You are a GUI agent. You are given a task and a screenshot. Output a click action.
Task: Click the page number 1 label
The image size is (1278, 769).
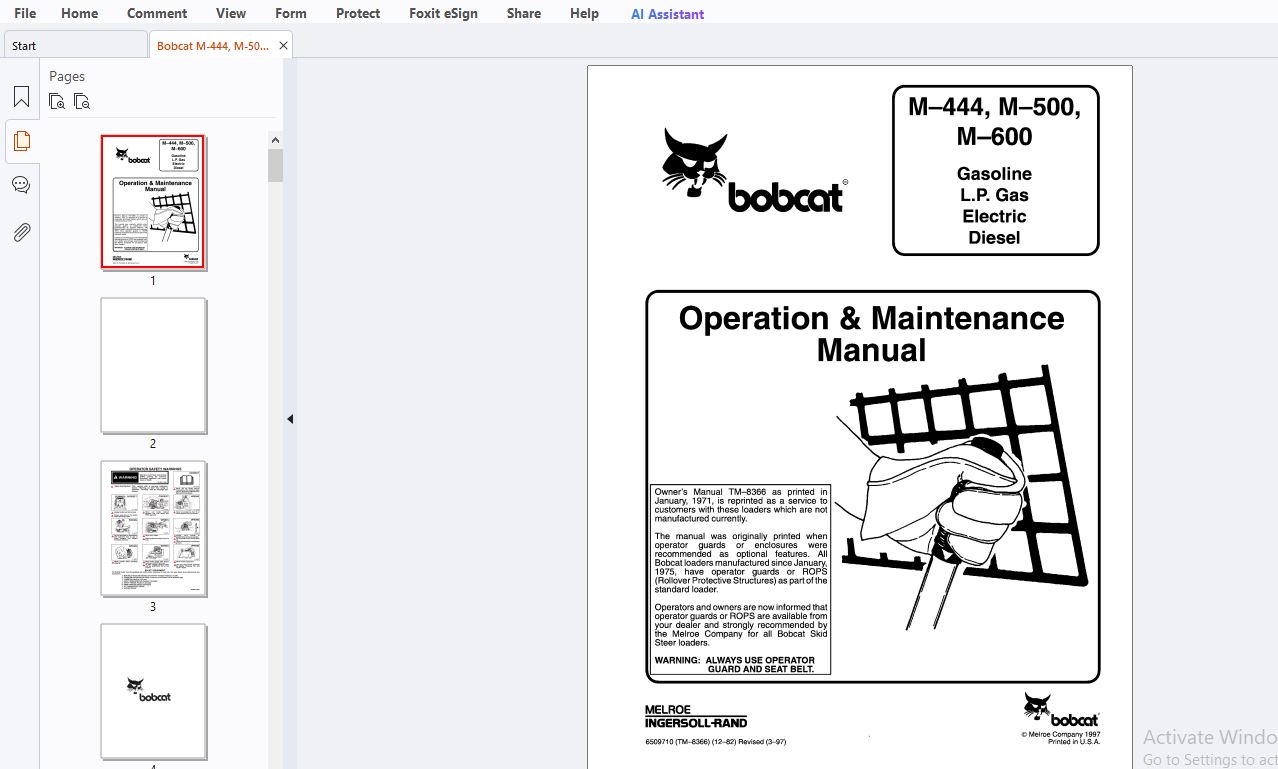[x=153, y=281]
